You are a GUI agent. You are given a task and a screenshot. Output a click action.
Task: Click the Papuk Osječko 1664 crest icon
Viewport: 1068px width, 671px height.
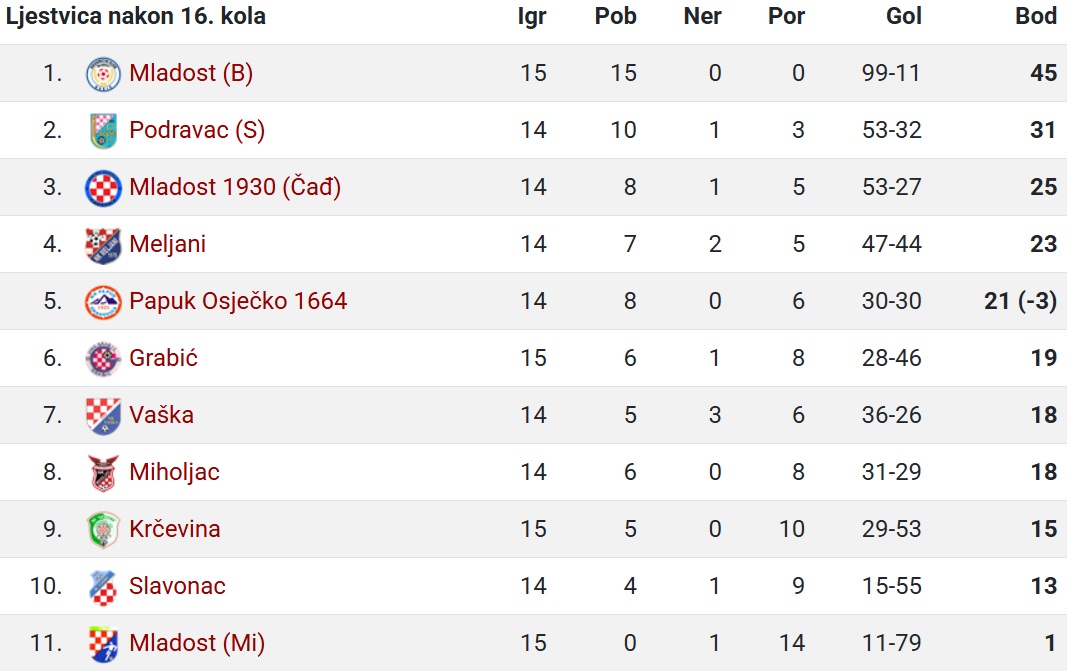point(103,302)
